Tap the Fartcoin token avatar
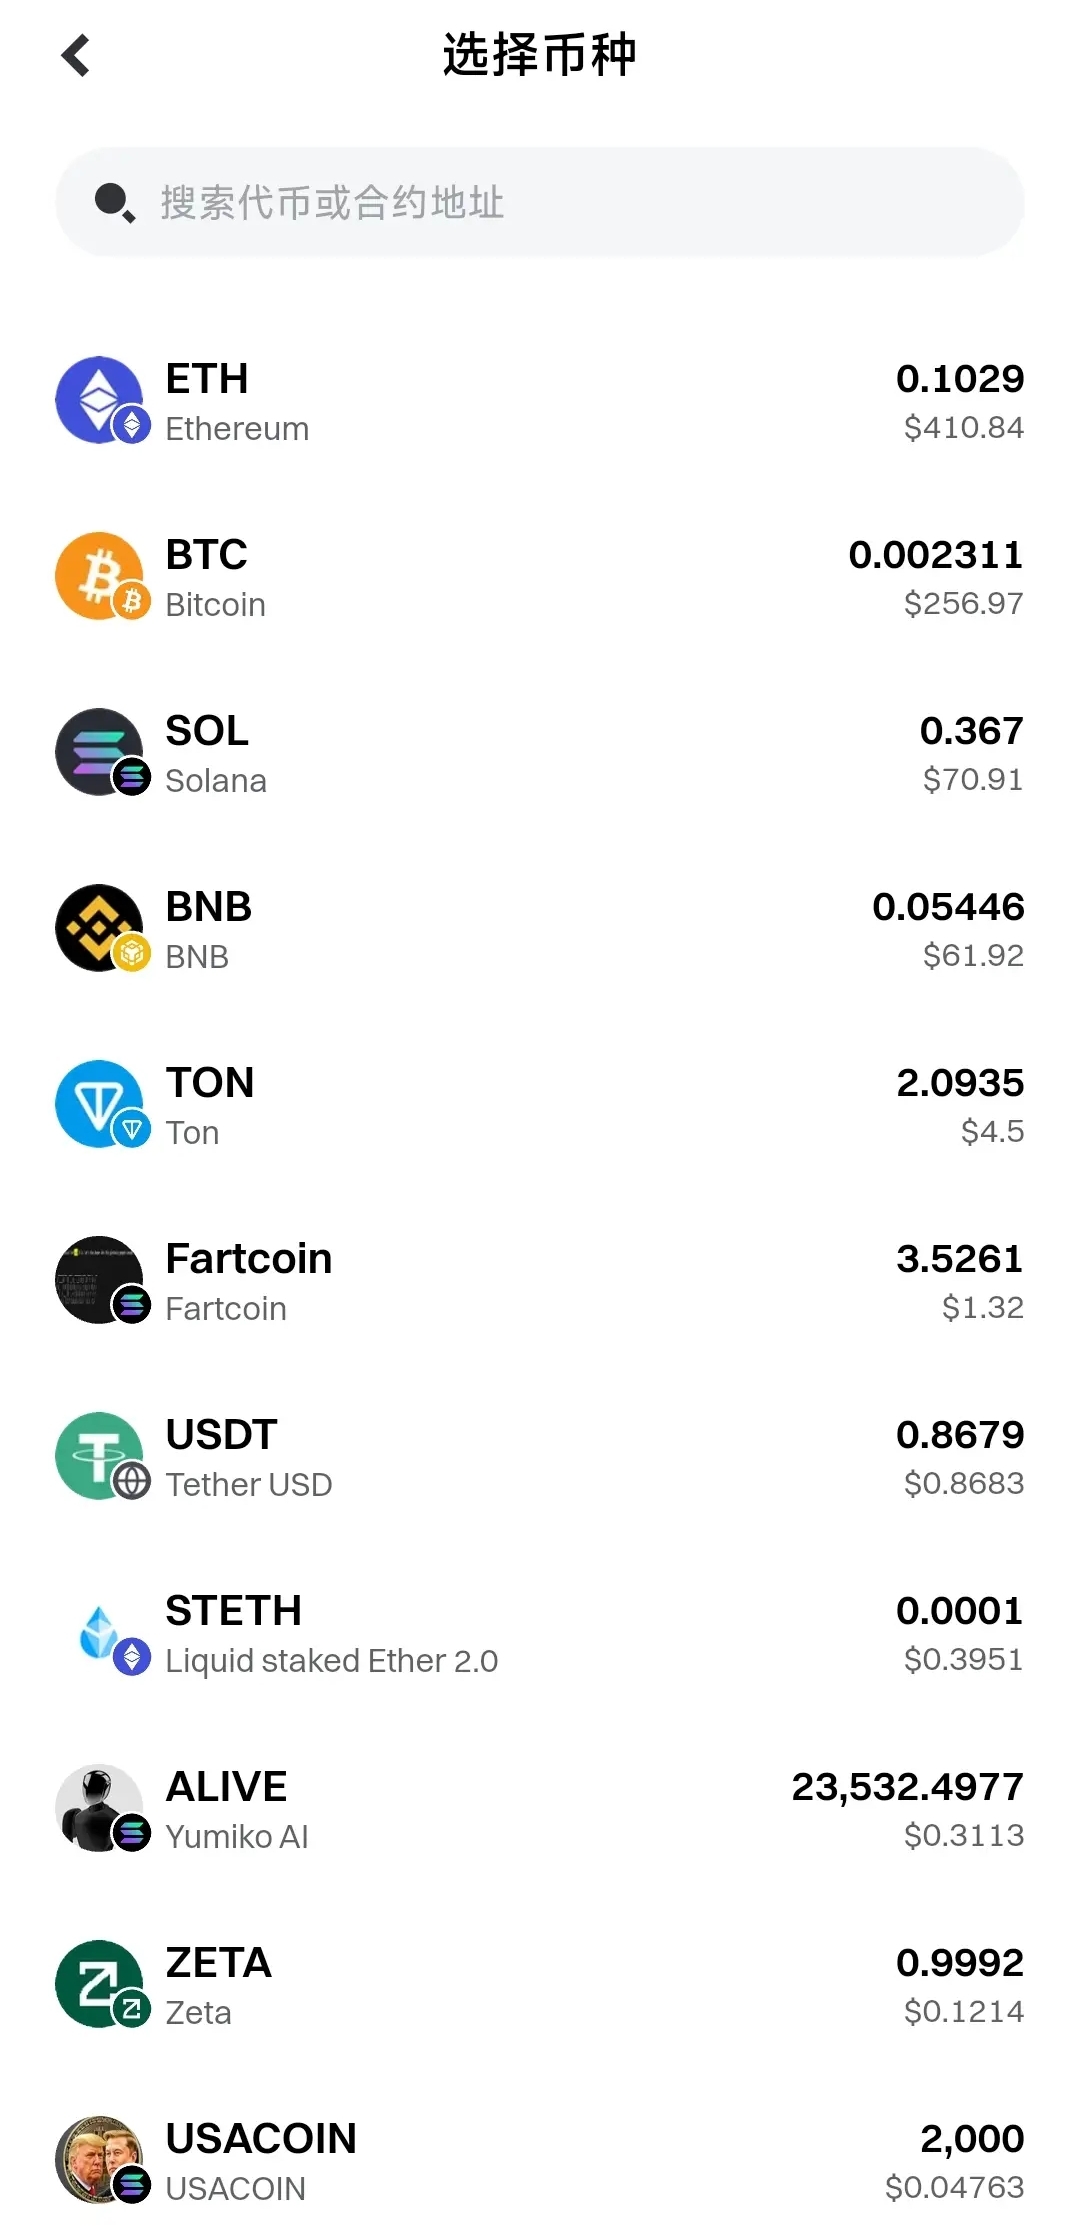Image resolution: width=1078 pixels, height=2232 pixels. (x=100, y=1280)
